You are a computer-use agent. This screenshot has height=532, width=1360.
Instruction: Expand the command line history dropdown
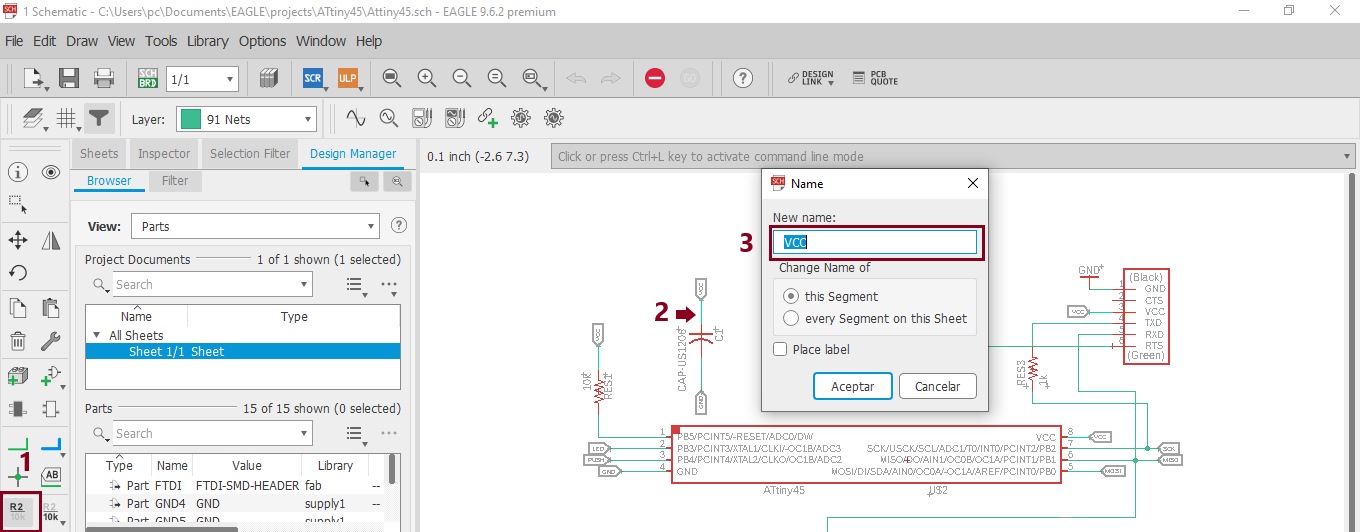pyautogui.click(x=1349, y=156)
